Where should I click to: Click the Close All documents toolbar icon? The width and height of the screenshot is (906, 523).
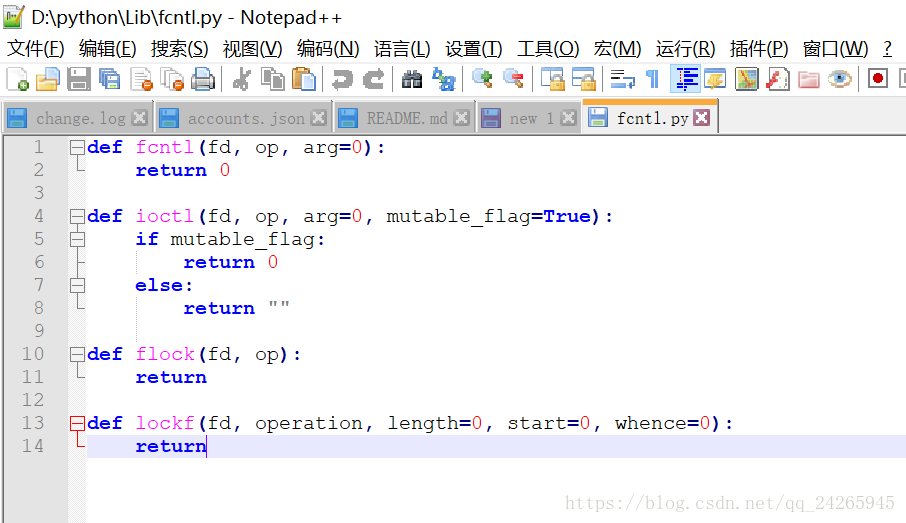point(172,79)
